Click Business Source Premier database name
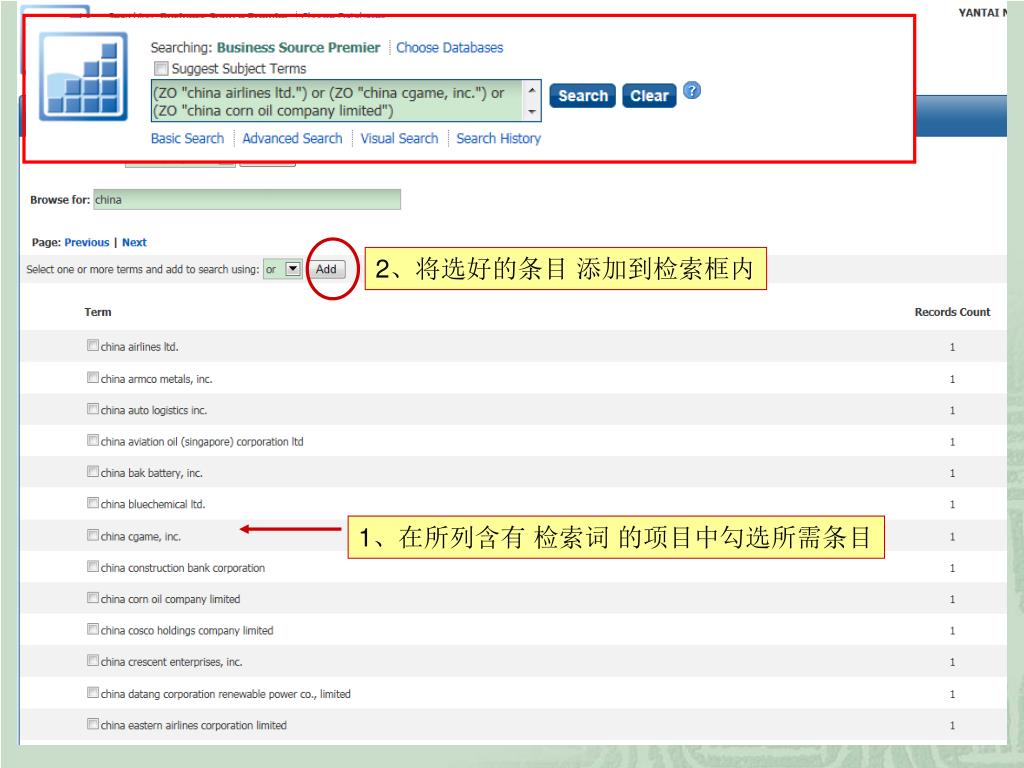Screen dimensions: 1024x768 click(x=298, y=48)
